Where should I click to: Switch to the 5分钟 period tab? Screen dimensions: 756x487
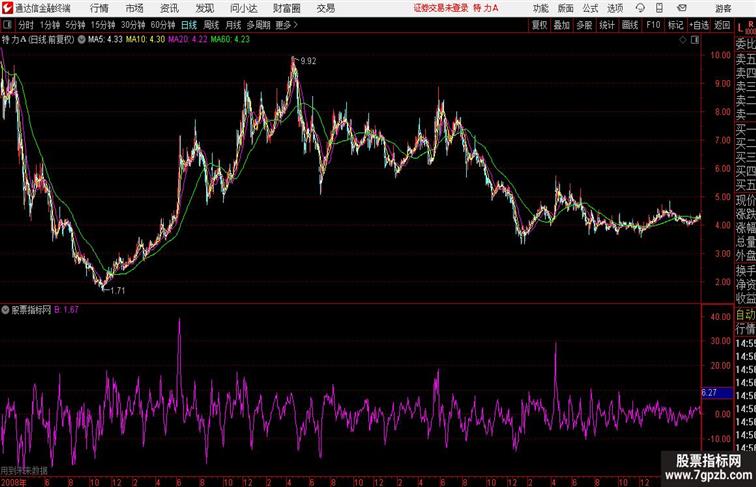point(75,25)
